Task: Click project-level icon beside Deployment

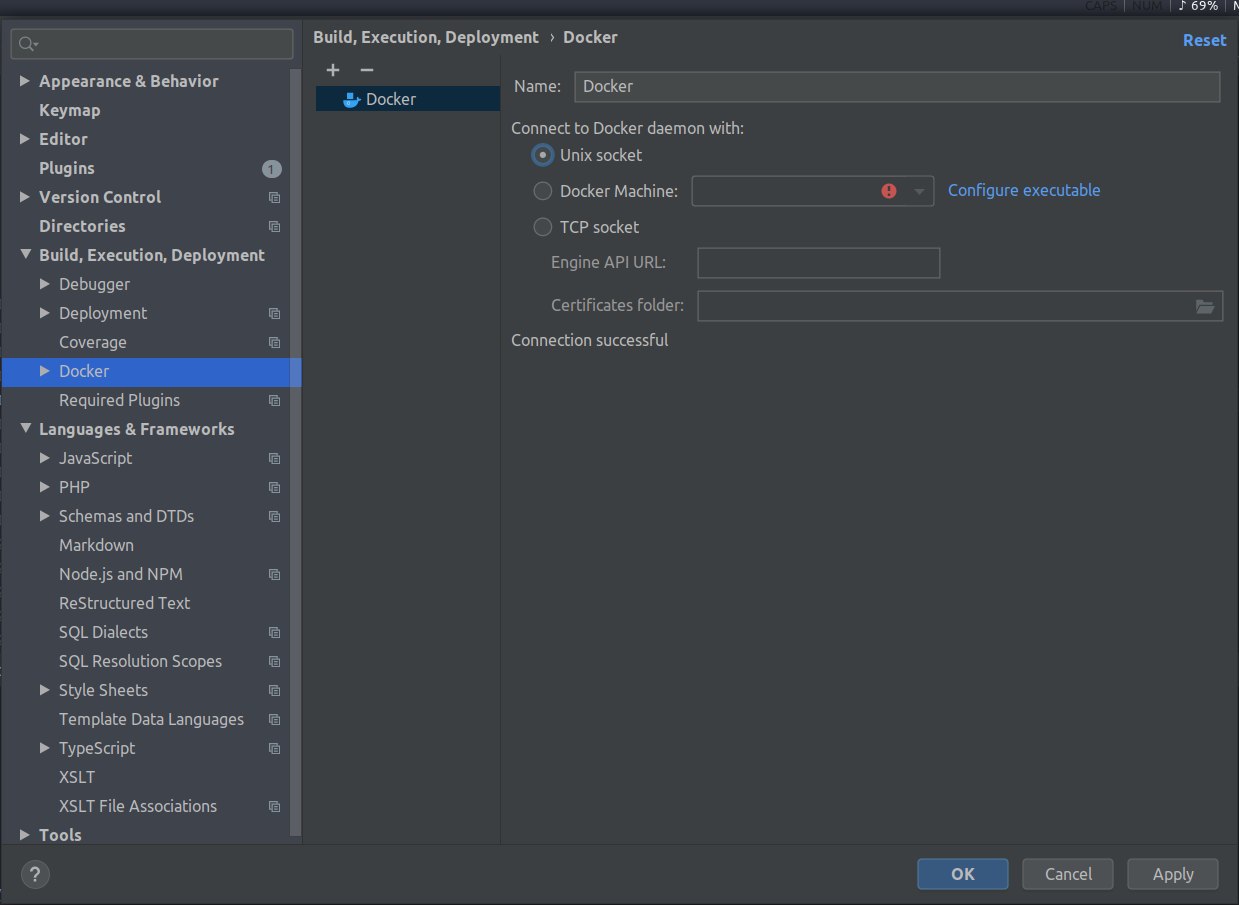Action: point(275,314)
